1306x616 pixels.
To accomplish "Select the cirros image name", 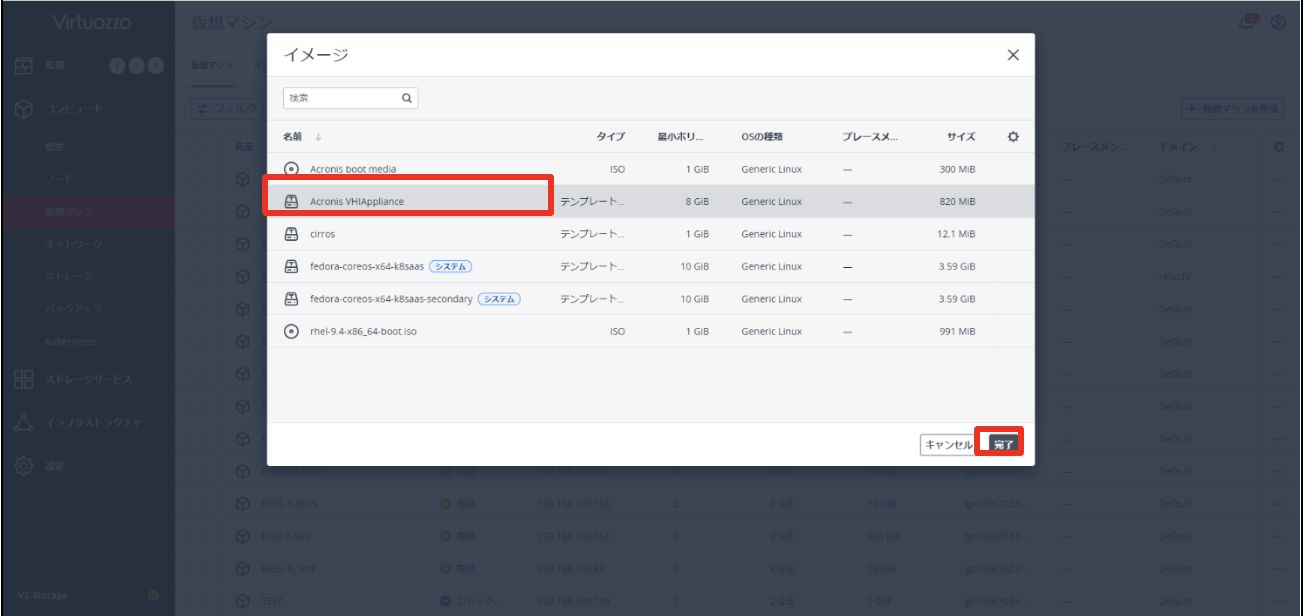I will coord(323,234).
